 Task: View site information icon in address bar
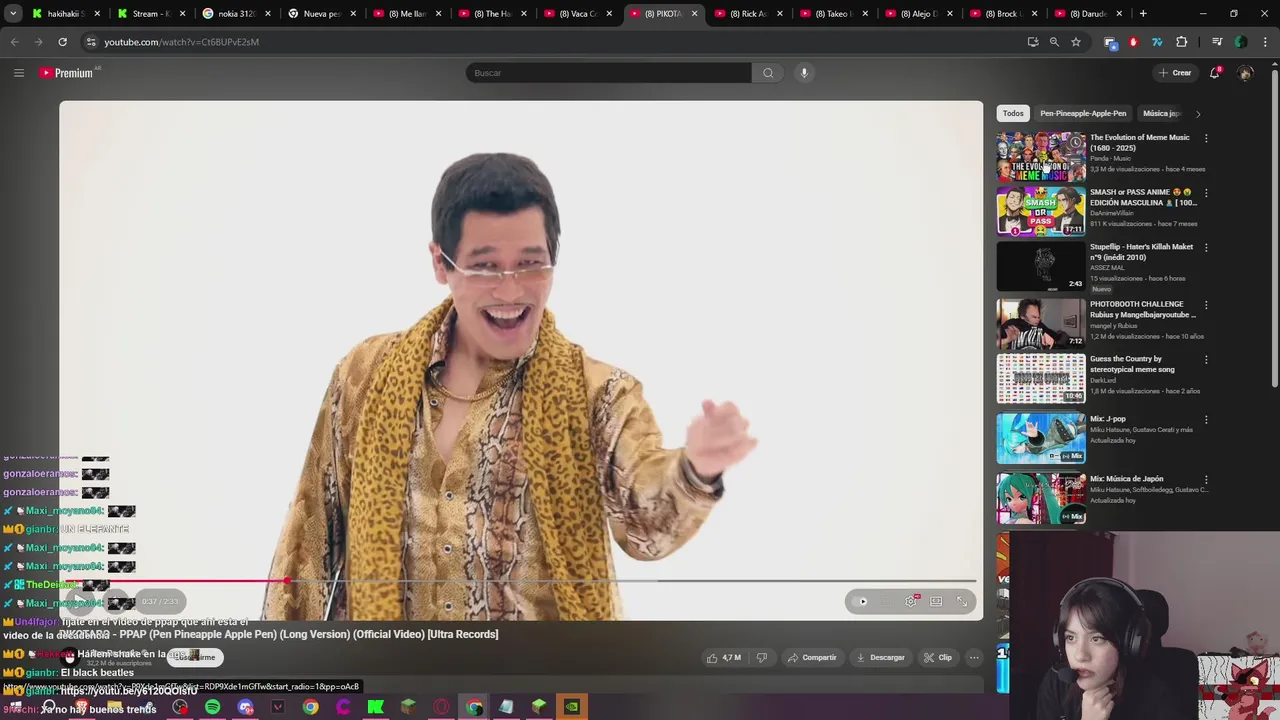pos(91,42)
